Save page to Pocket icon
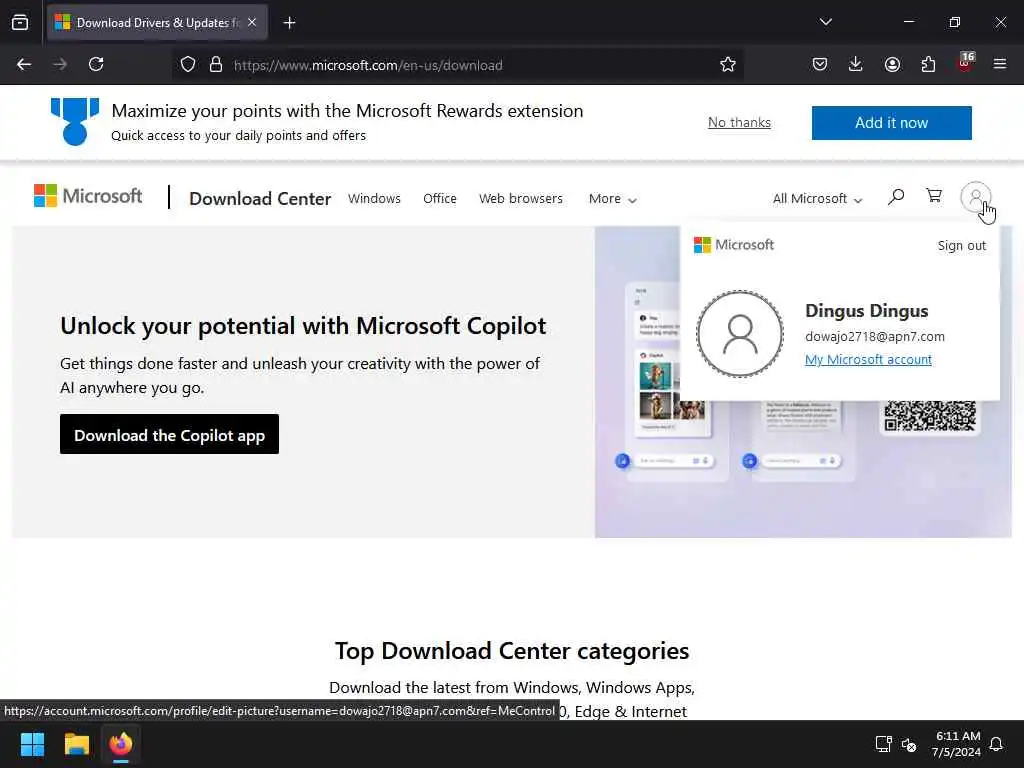Viewport: 1024px width, 768px height. click(x=820, y=64)
